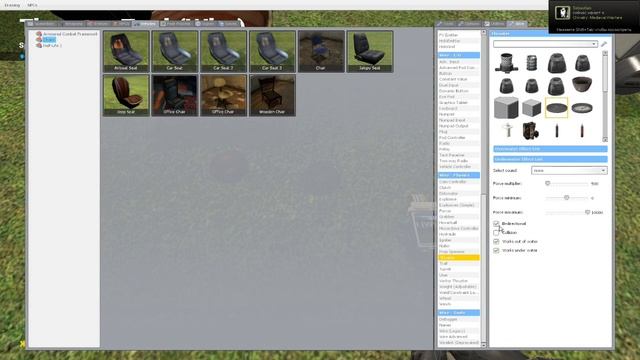
Task: Switch to the Entities tab
Action: [x=98, y=24]
